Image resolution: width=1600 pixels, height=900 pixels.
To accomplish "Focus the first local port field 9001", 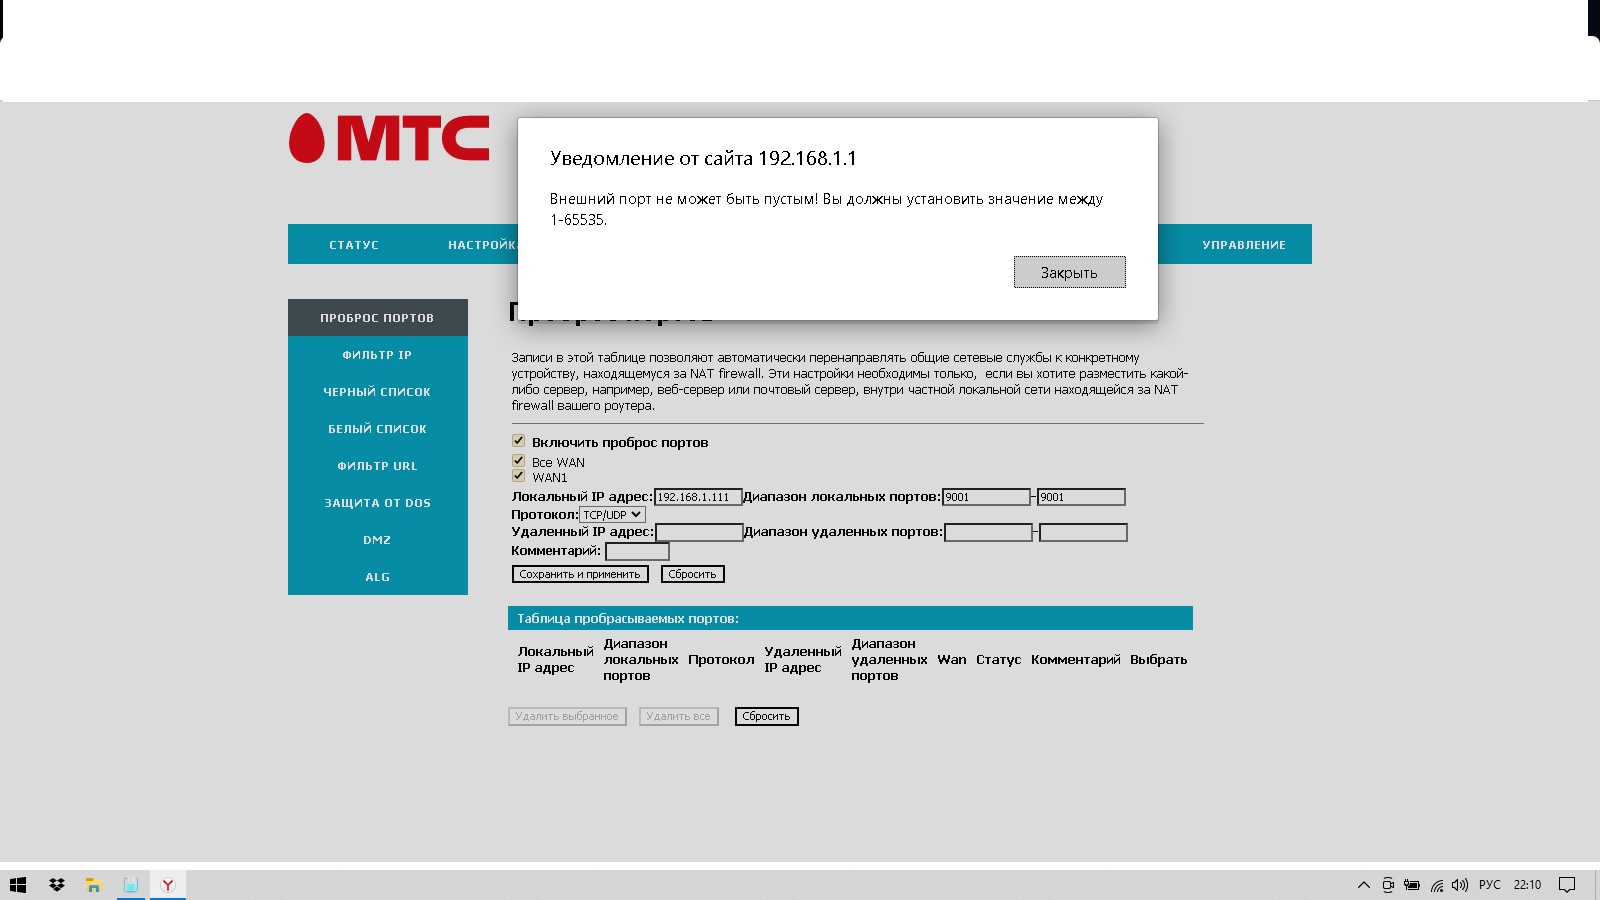I will (986, 497).
